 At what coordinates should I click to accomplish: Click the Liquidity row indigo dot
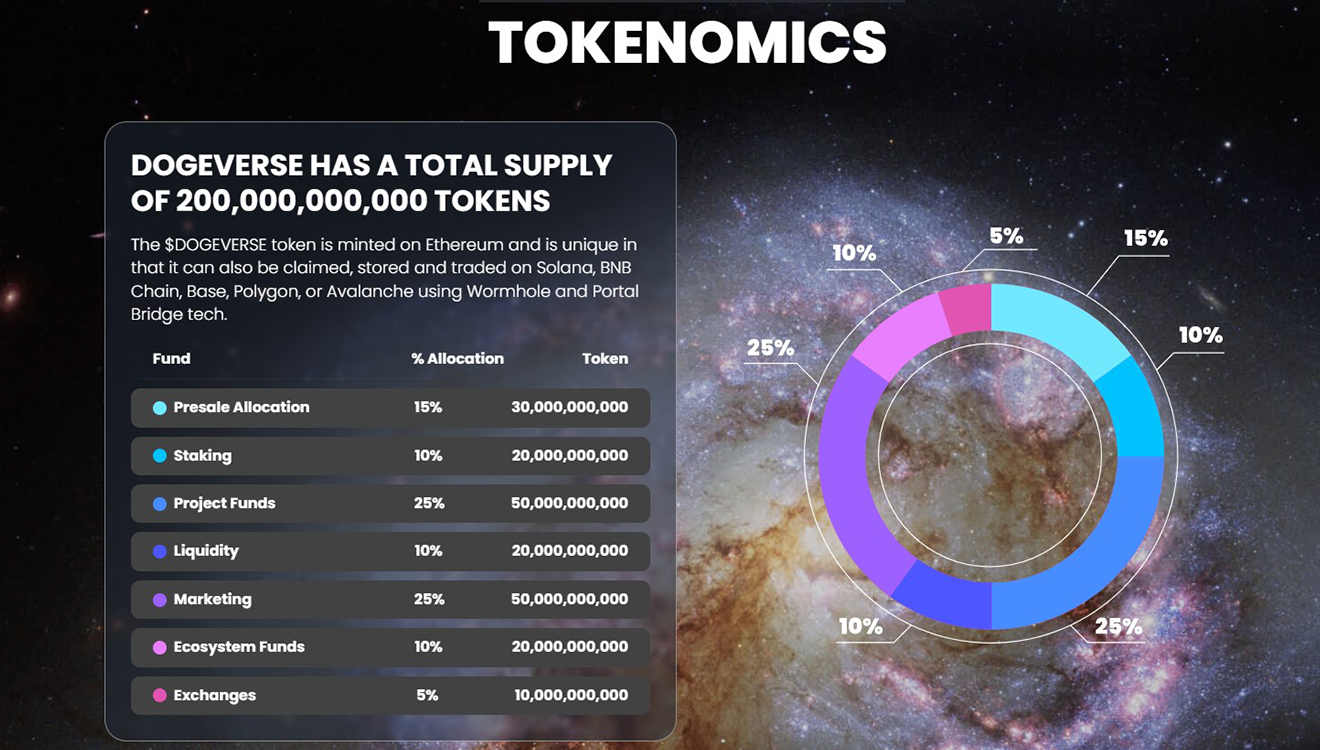pos(160,551)
